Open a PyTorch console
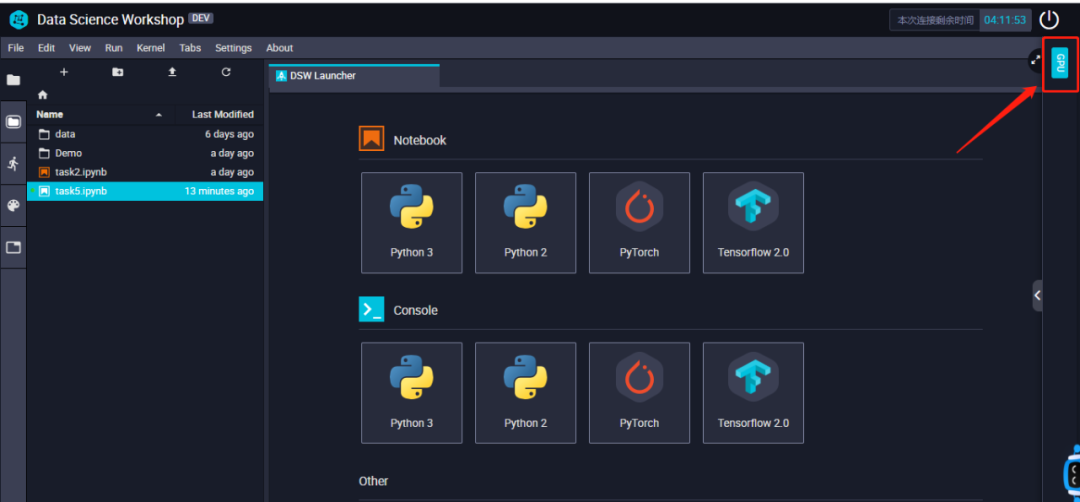Image resolution: width=1080 pixels, height=502 pixels. [639, 393]
